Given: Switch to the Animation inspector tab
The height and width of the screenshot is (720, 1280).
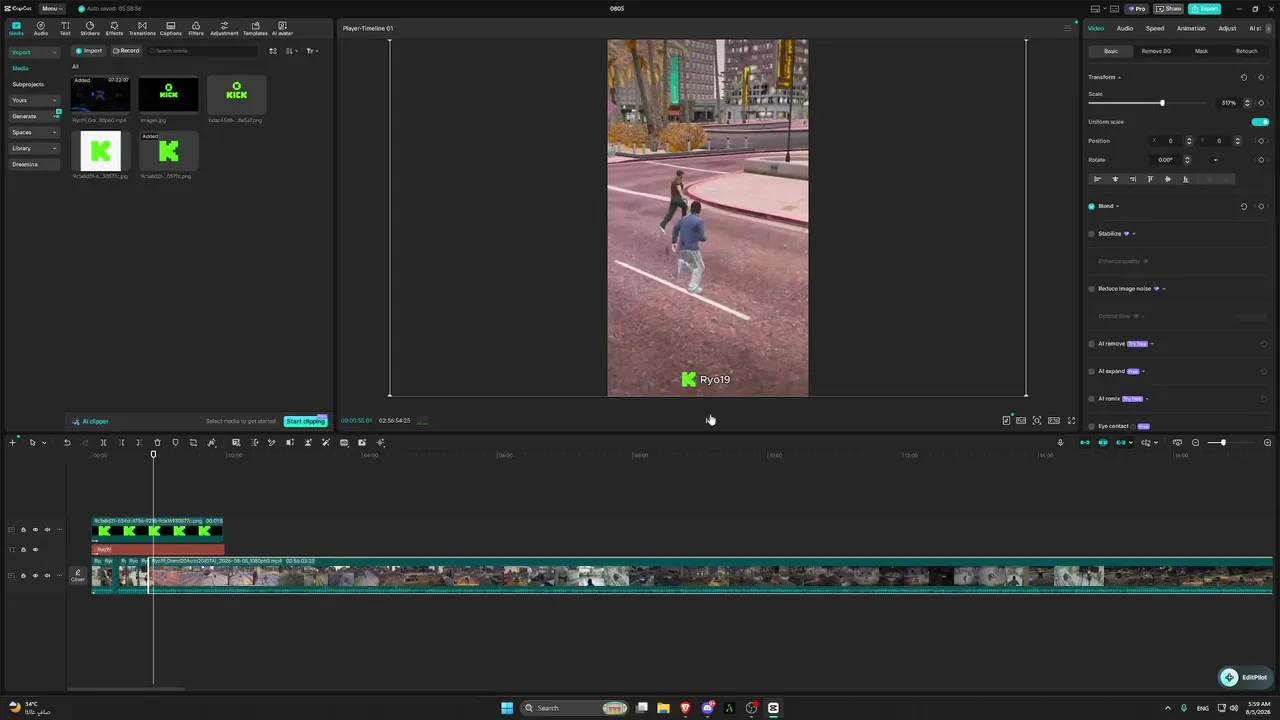Looking at the screenshot, I should [1191, 28].
